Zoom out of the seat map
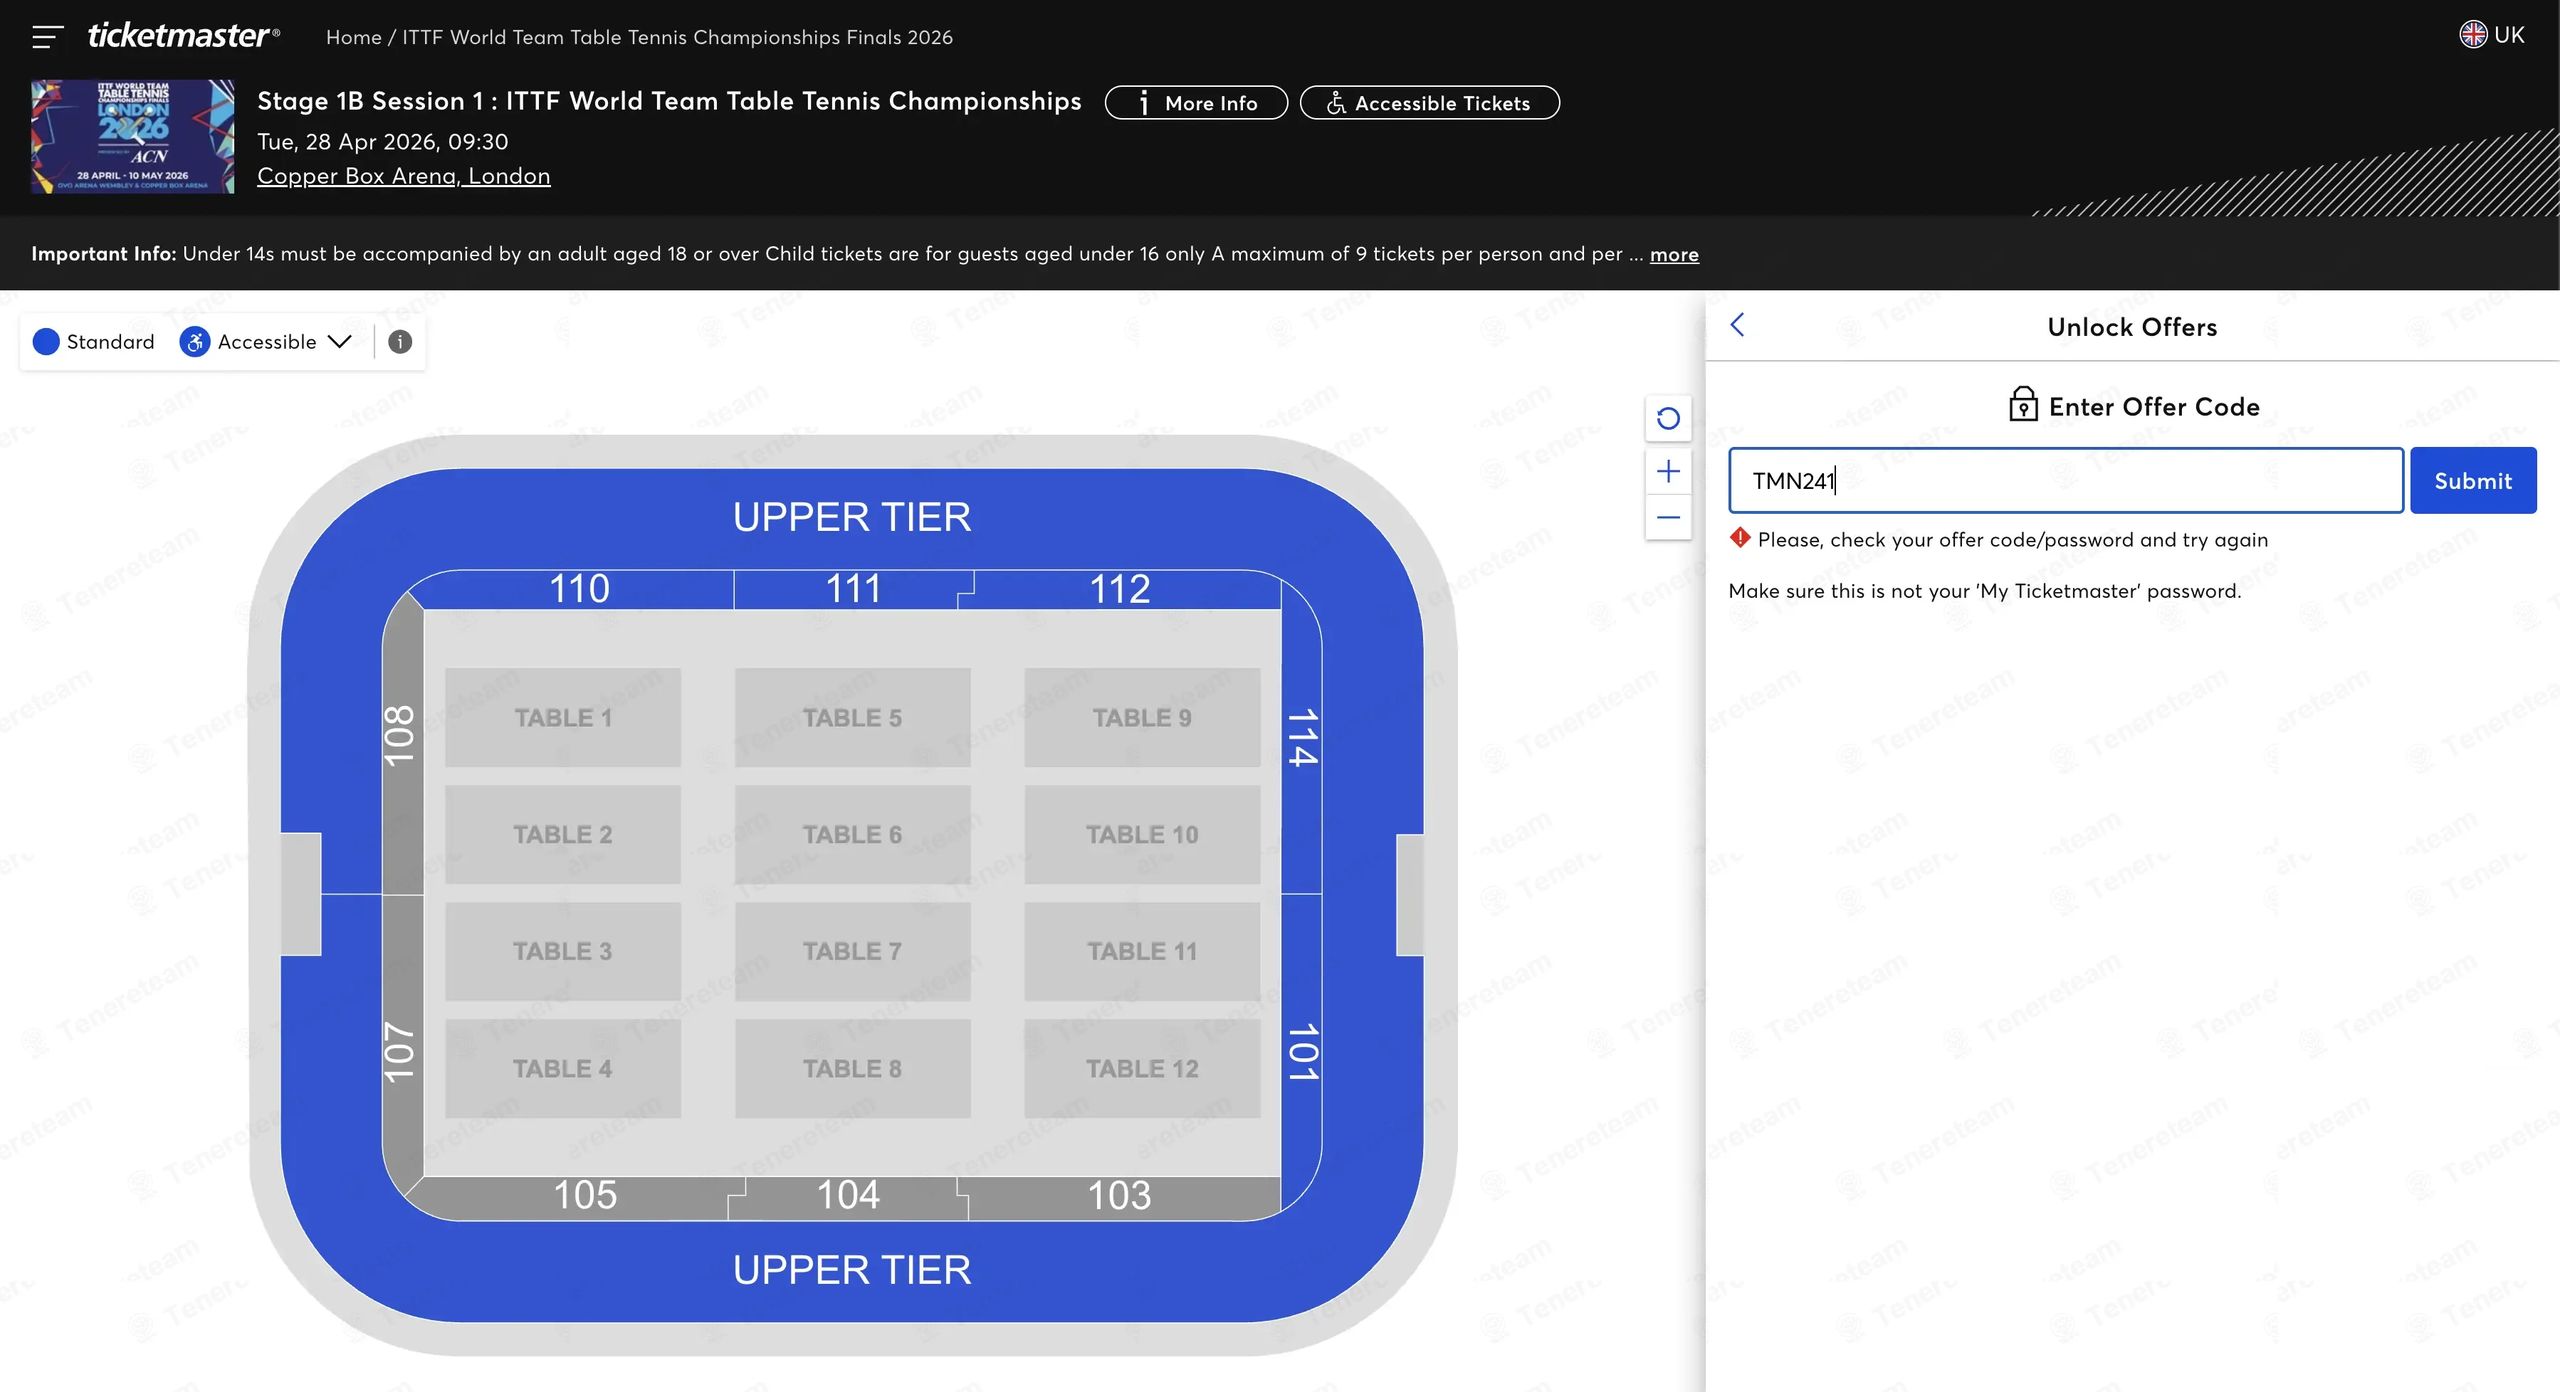 (1668, 518)
